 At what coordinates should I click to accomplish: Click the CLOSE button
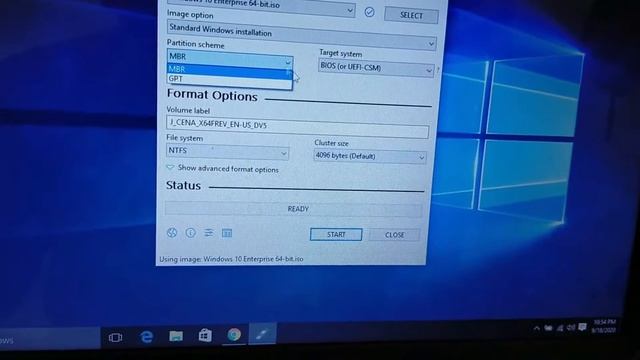point(394,235)
